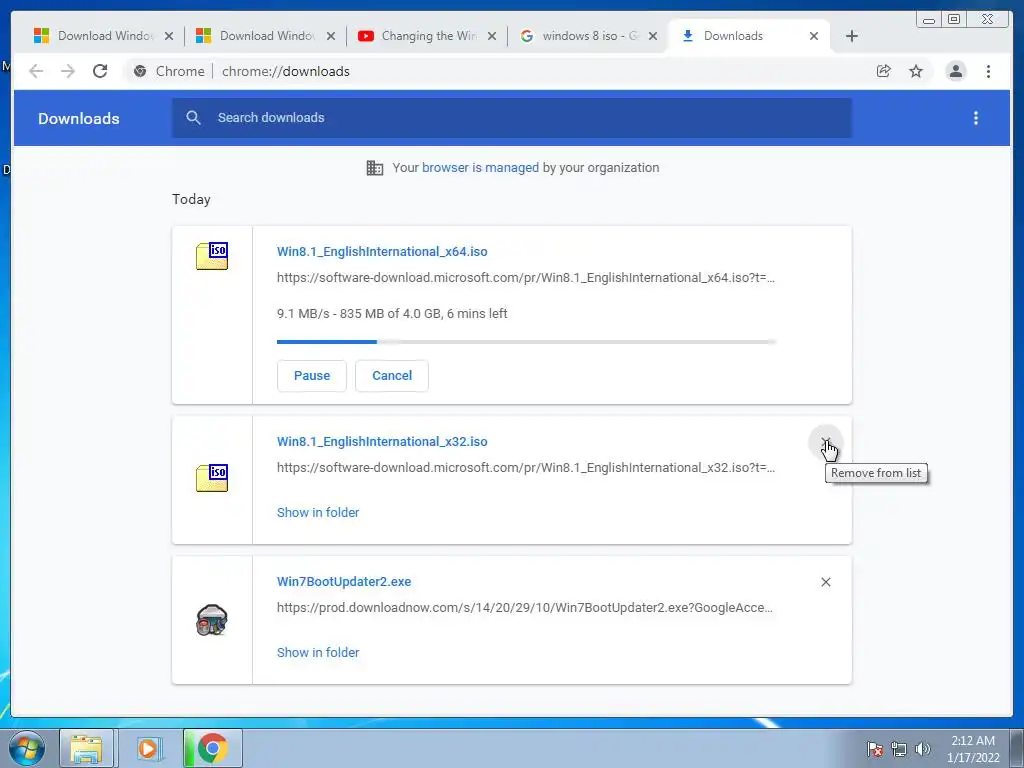Cancel the x64 iso download
The height and width of the screenshot is (768, 1024).
coord(392,376)
